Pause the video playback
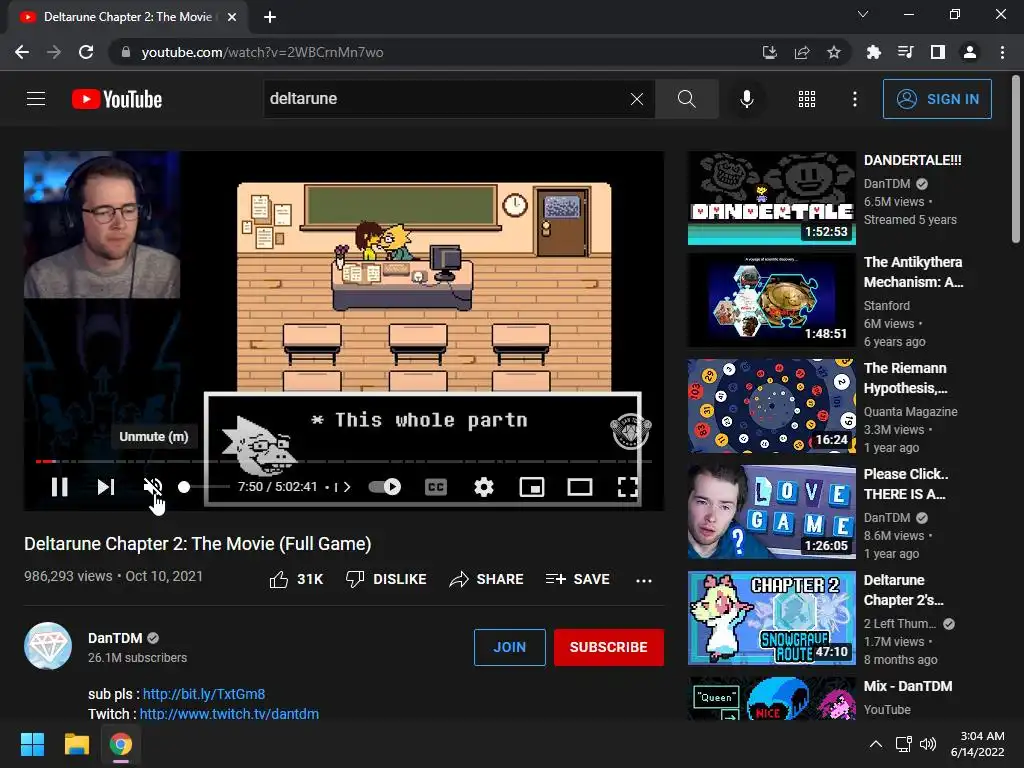1024x768 pixels. 59,487
